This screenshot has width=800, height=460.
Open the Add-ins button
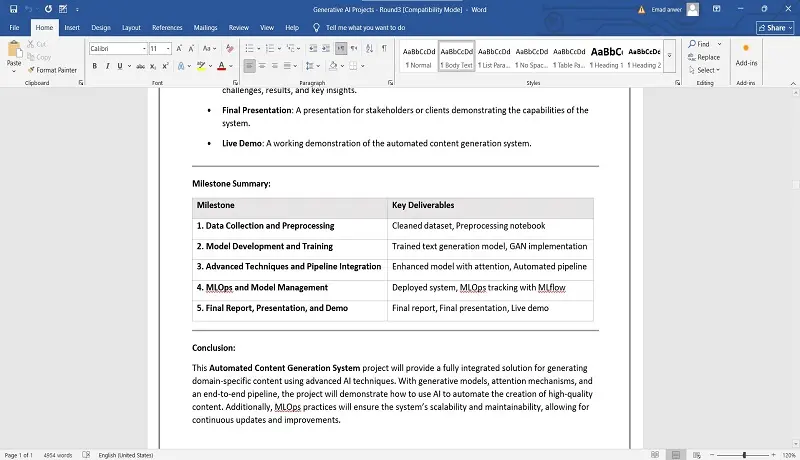(746, 55)
